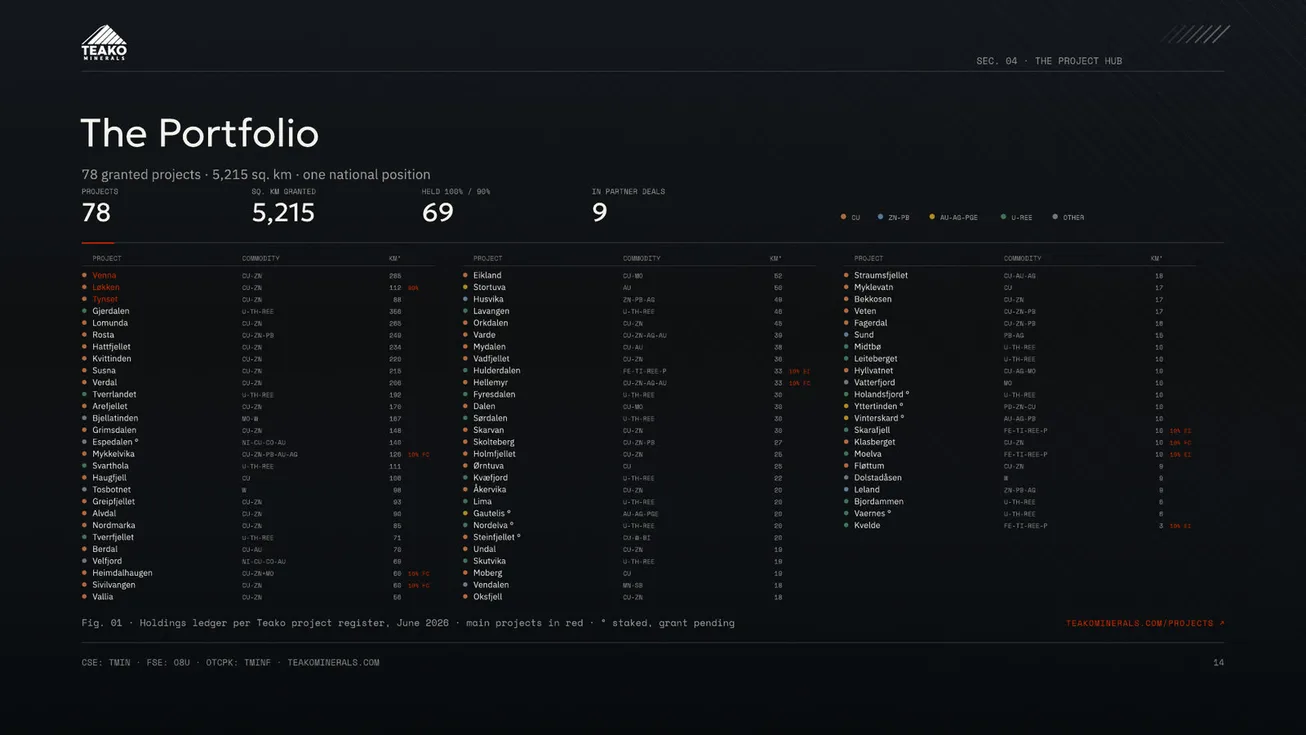Click the Sivilvangen project name
Viewport: 1306px width, 735px height.
pyautogui.click(x=114, y=585)
